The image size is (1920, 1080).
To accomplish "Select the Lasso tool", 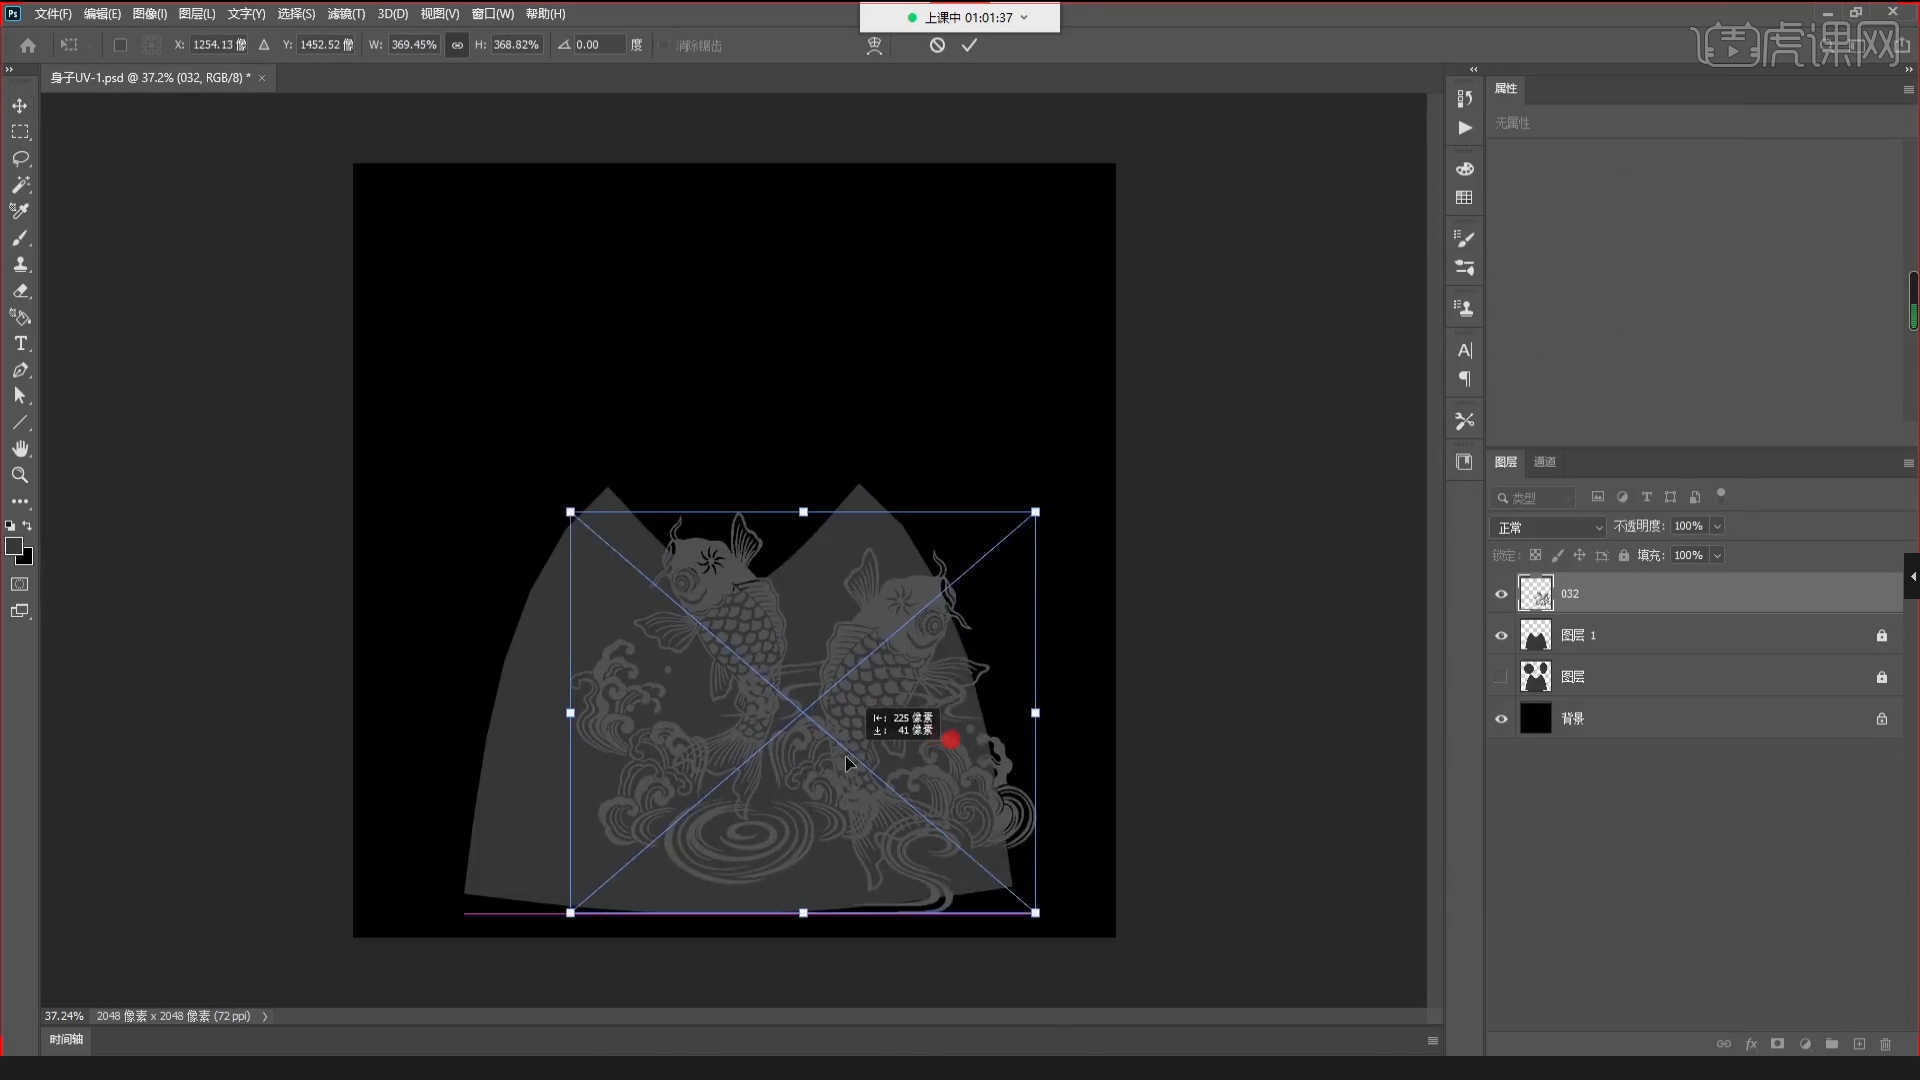I will point(20,158).
